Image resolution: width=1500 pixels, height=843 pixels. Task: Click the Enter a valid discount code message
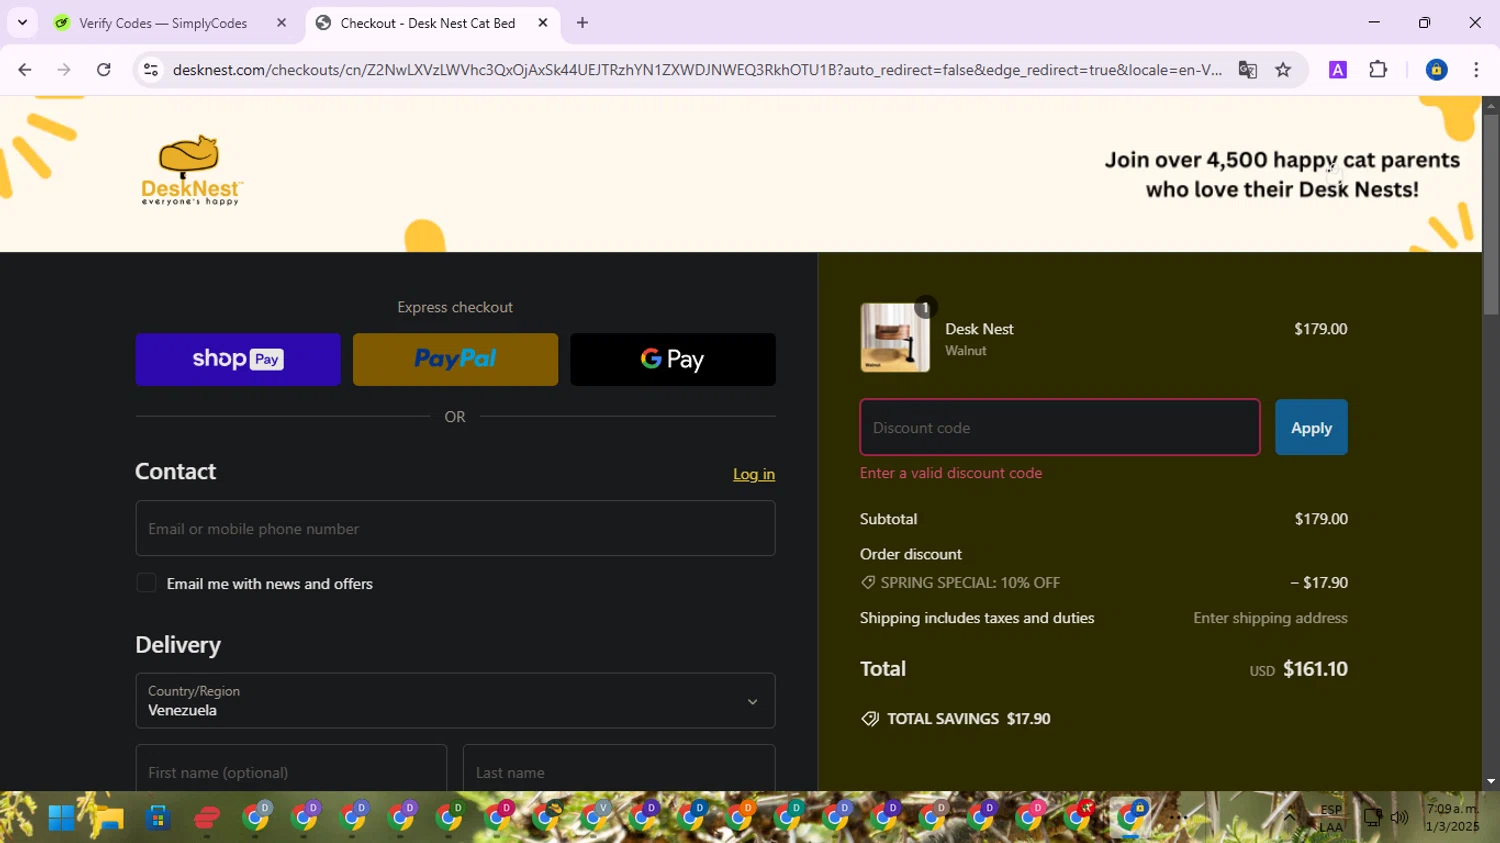pyautogui.click(x=951, y=473)
